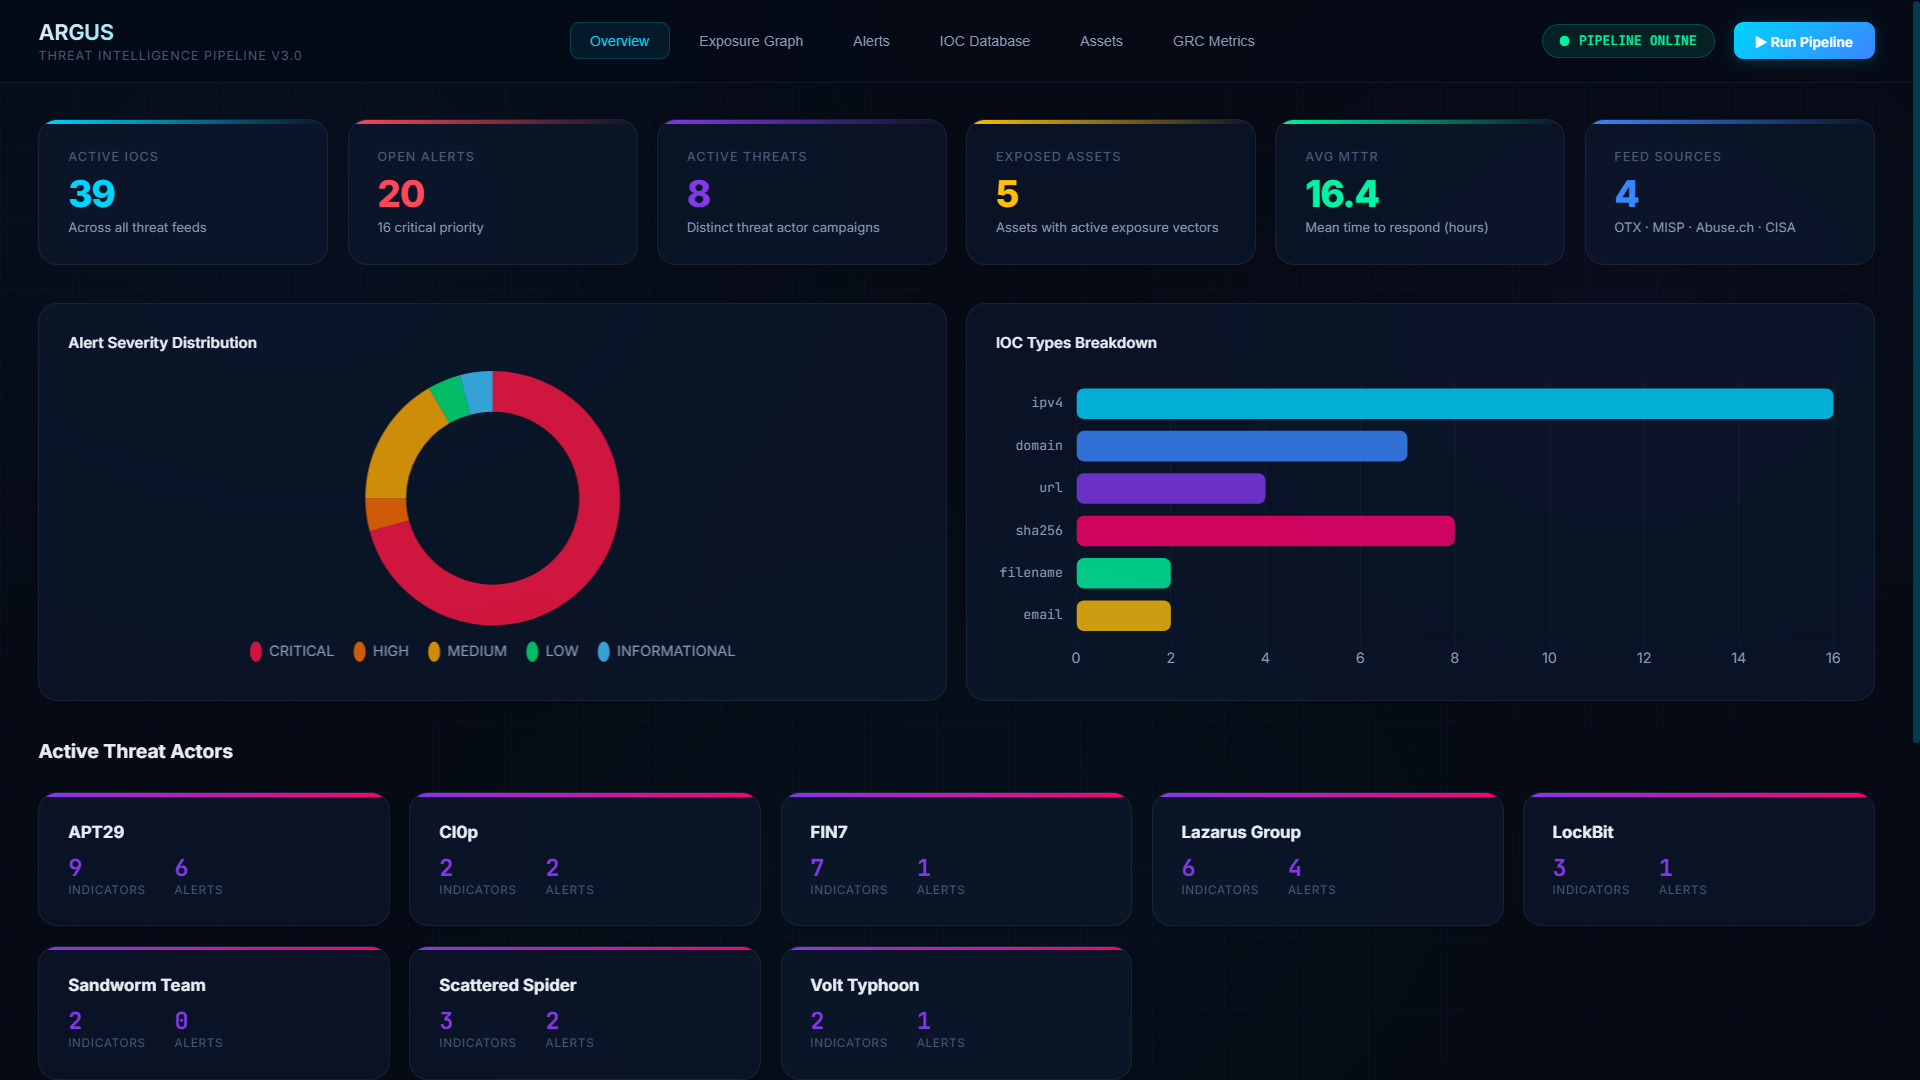Click the Pipeline Online status badge

[1628, 41]
